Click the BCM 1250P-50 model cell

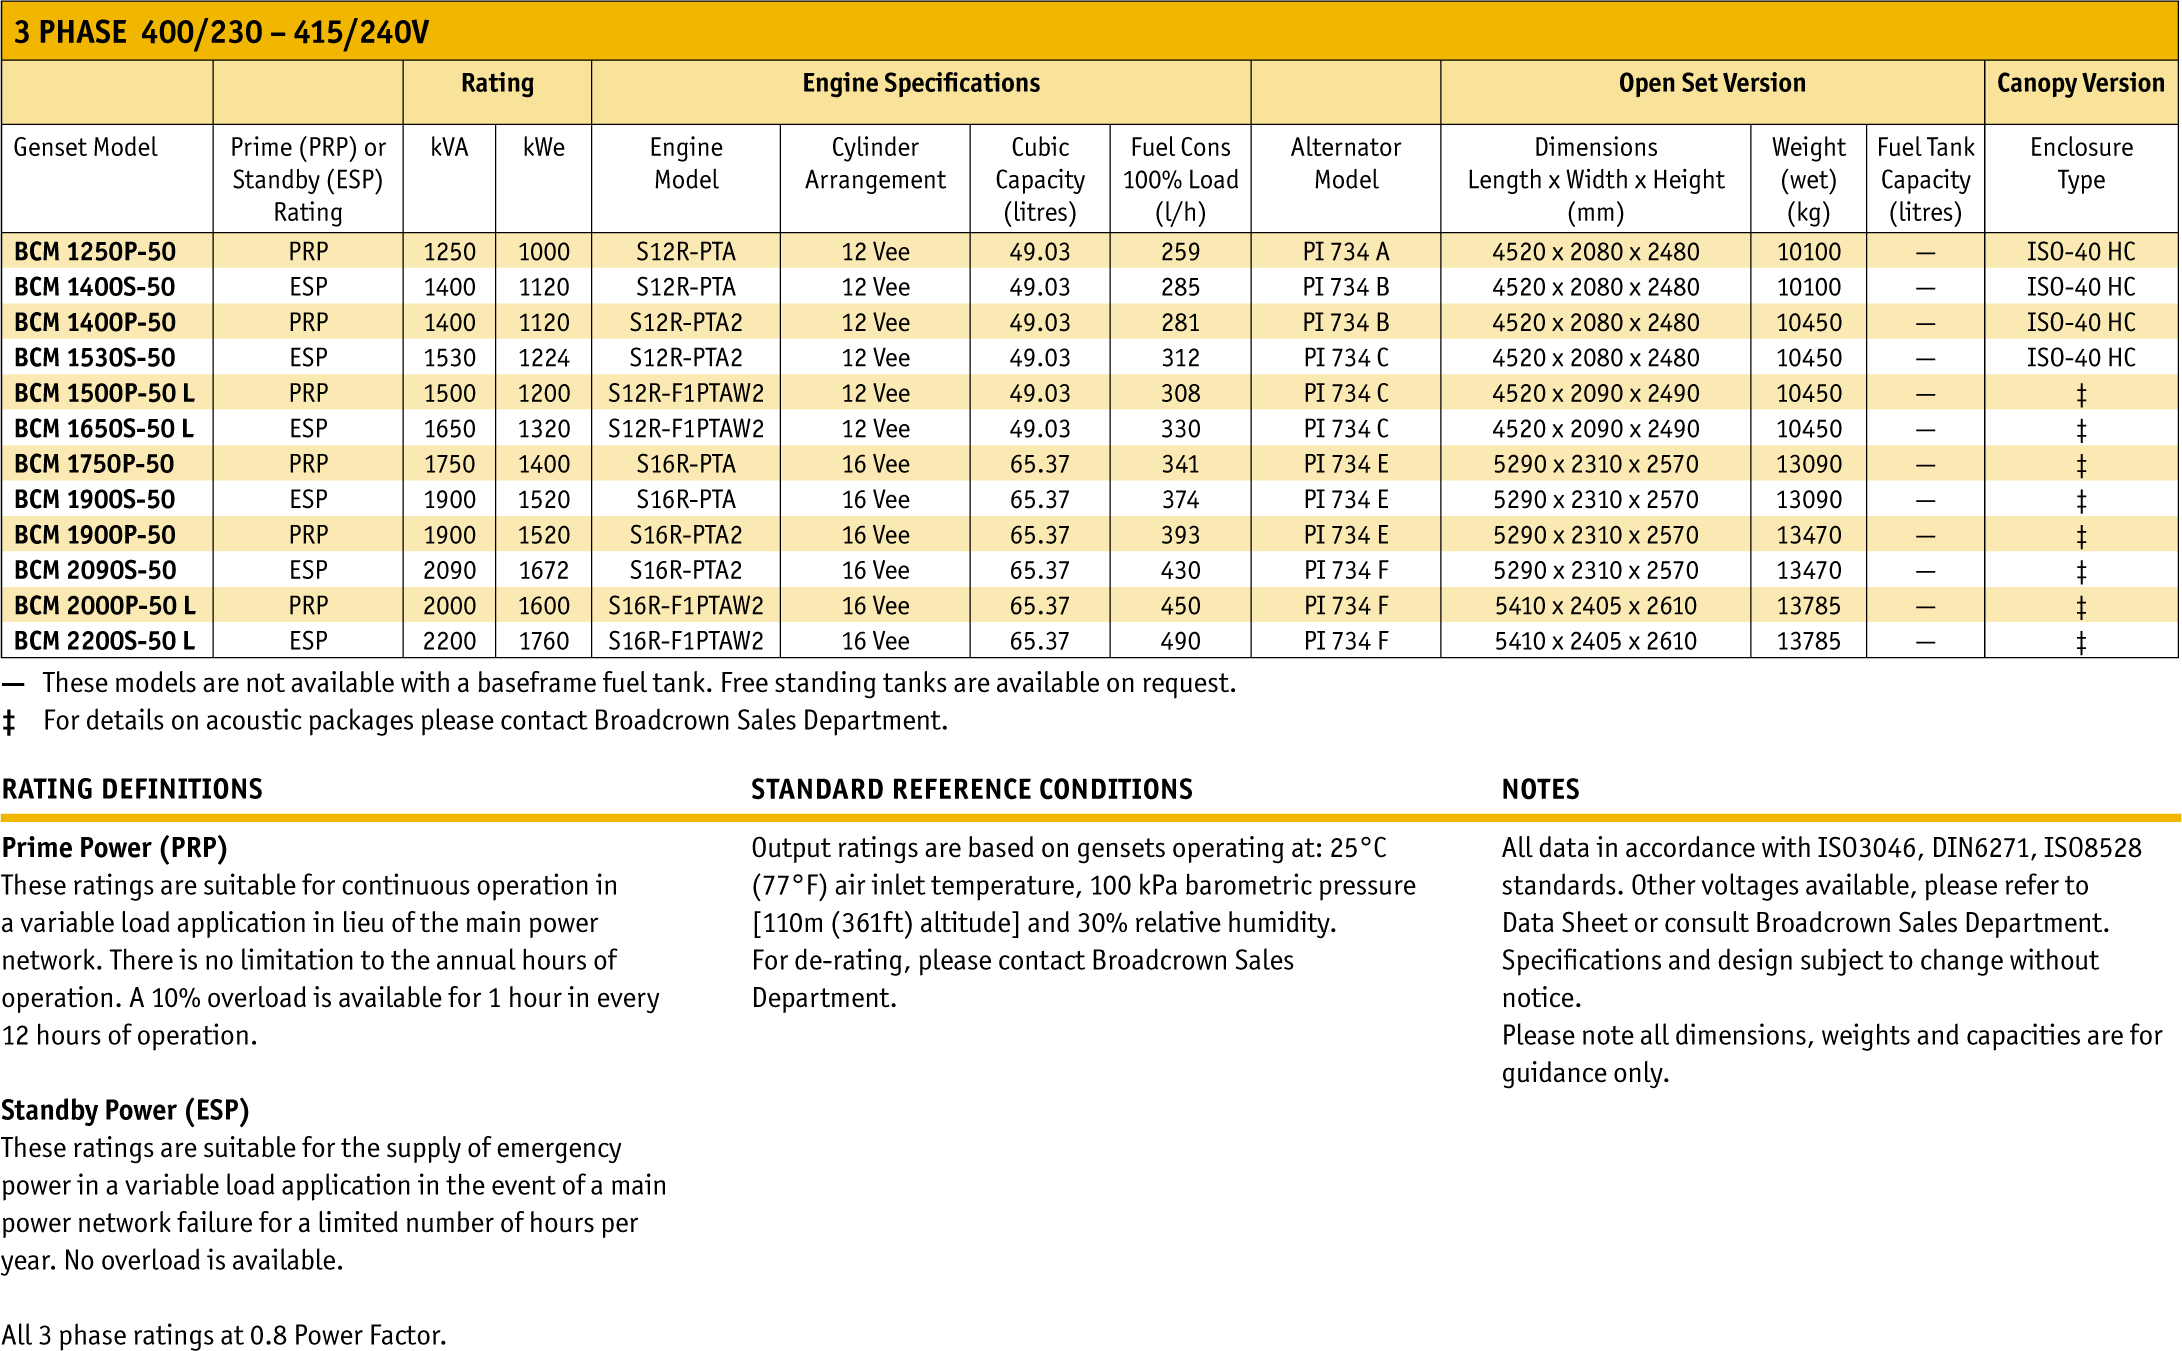pos(95,252)
